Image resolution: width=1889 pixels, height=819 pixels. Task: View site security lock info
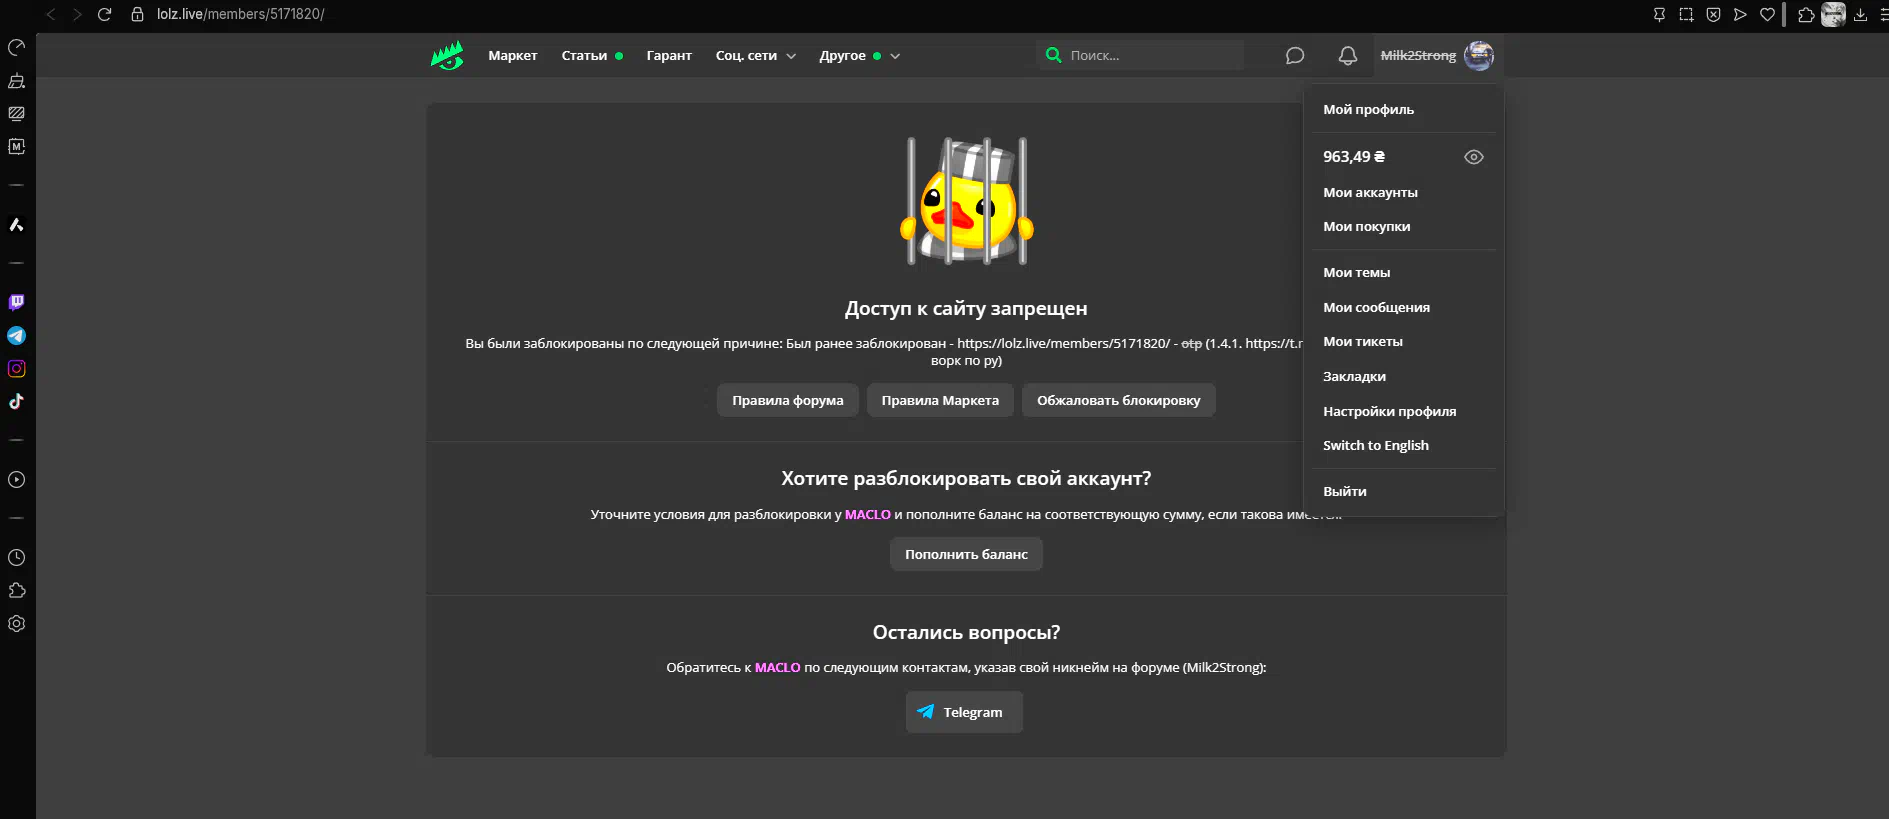click(138, 15)
